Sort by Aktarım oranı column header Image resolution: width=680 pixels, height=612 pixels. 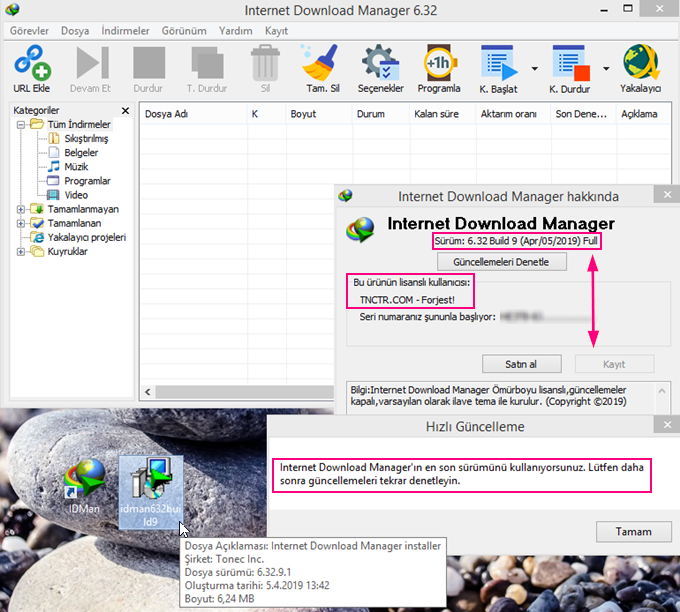[x=513, y=114]
